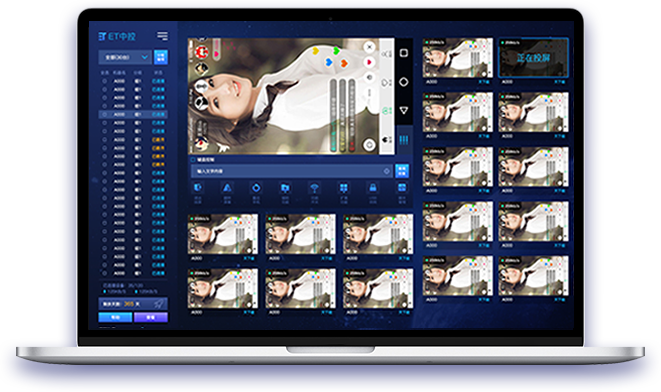Click the purple button at sidebar bottom
The image size is (661, 392).
click(x=150, y=317)
